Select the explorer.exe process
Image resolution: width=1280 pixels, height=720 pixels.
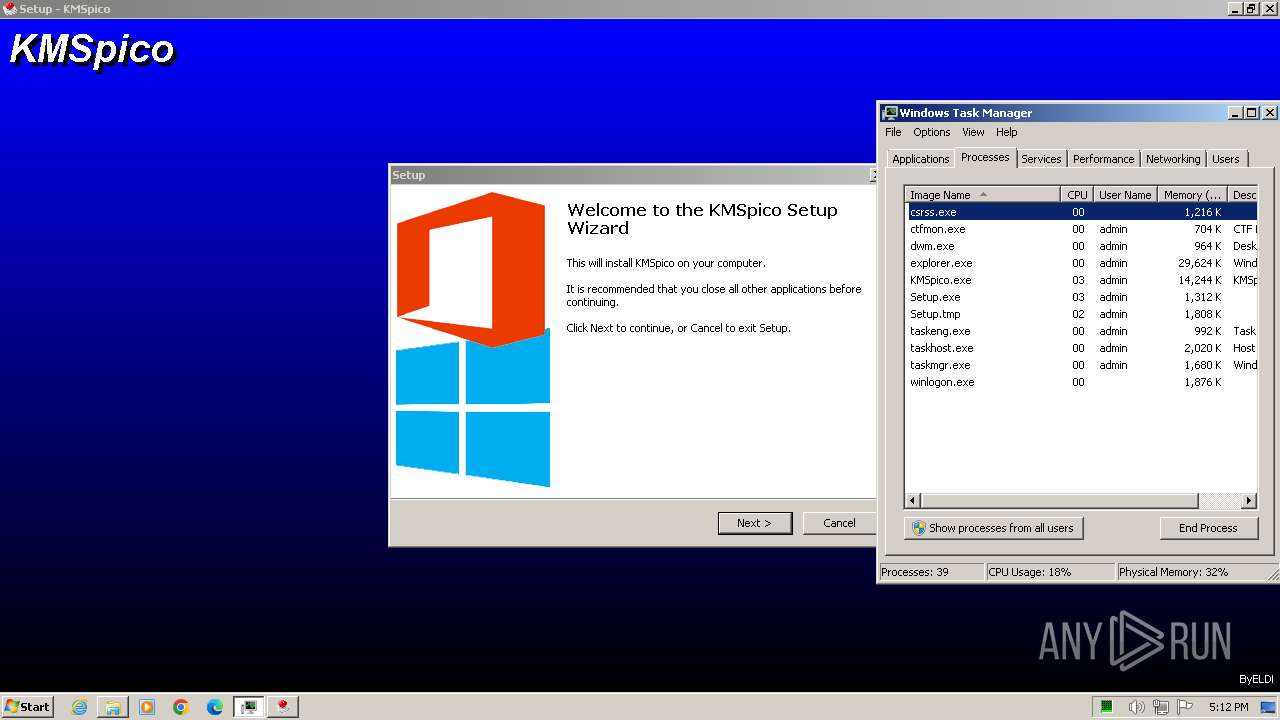pos(1081,263)
